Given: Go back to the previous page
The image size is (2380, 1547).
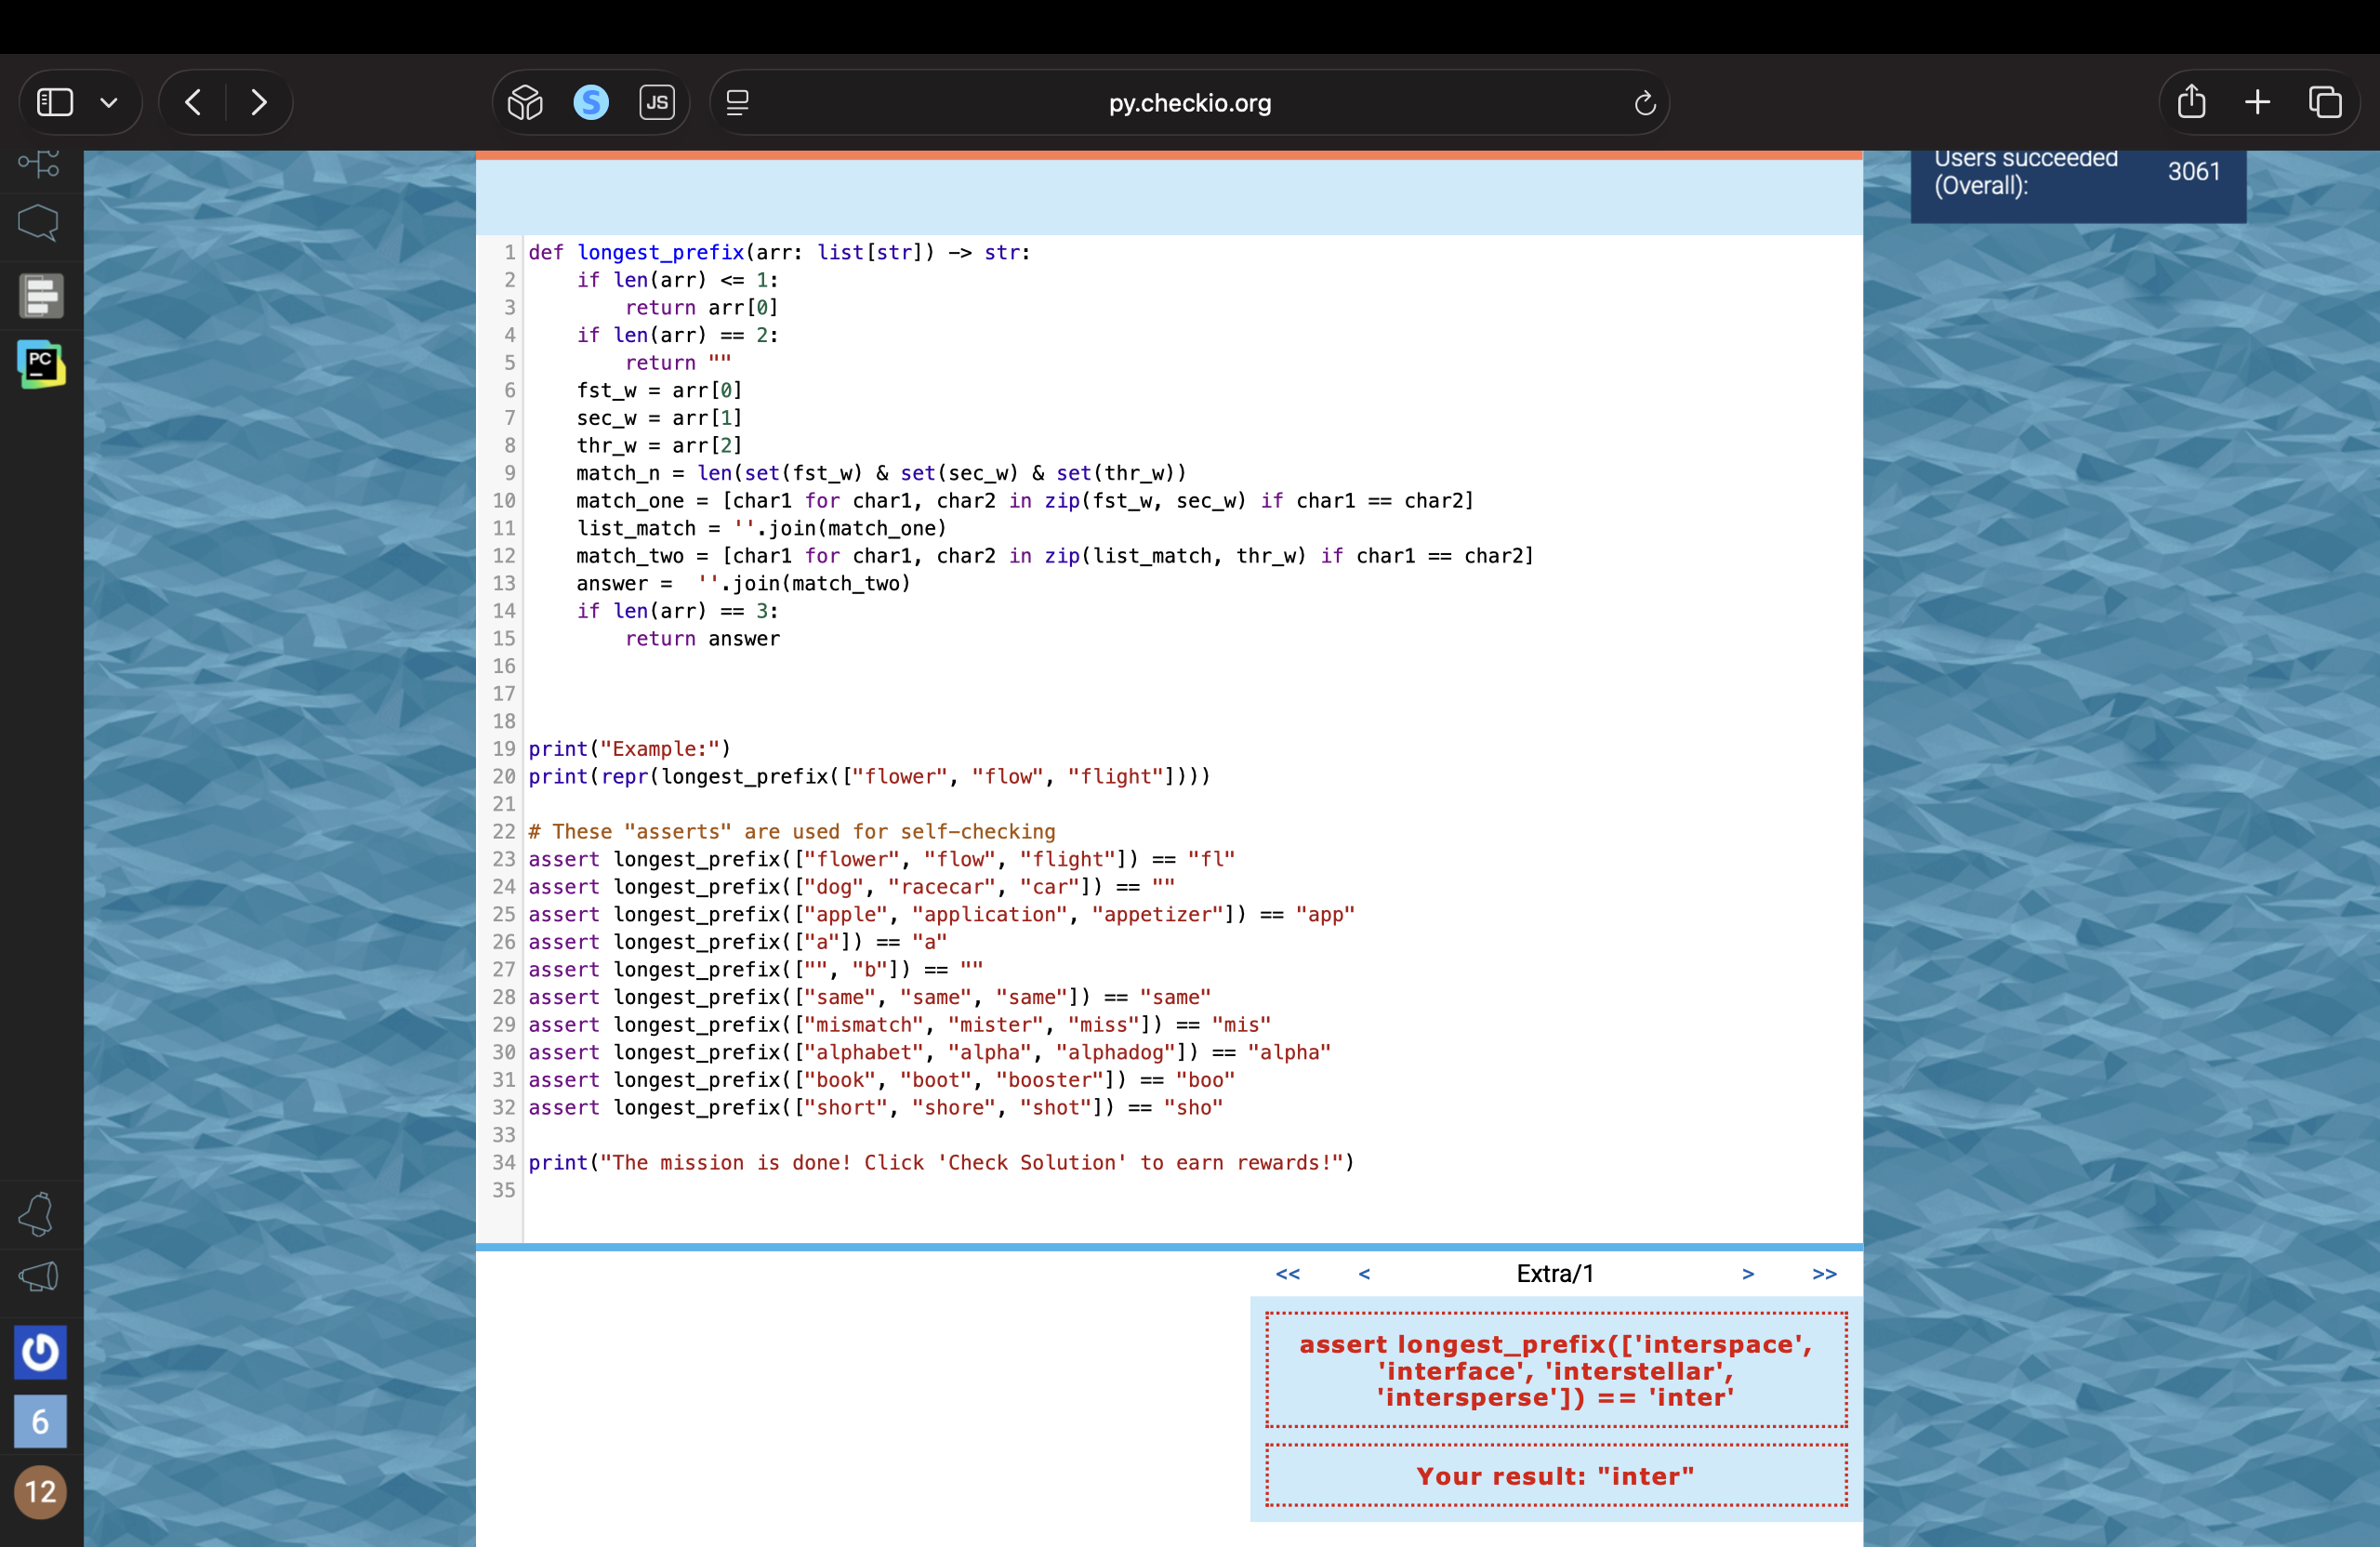Looking at the screenshot, I should click(x=193, y=102).
